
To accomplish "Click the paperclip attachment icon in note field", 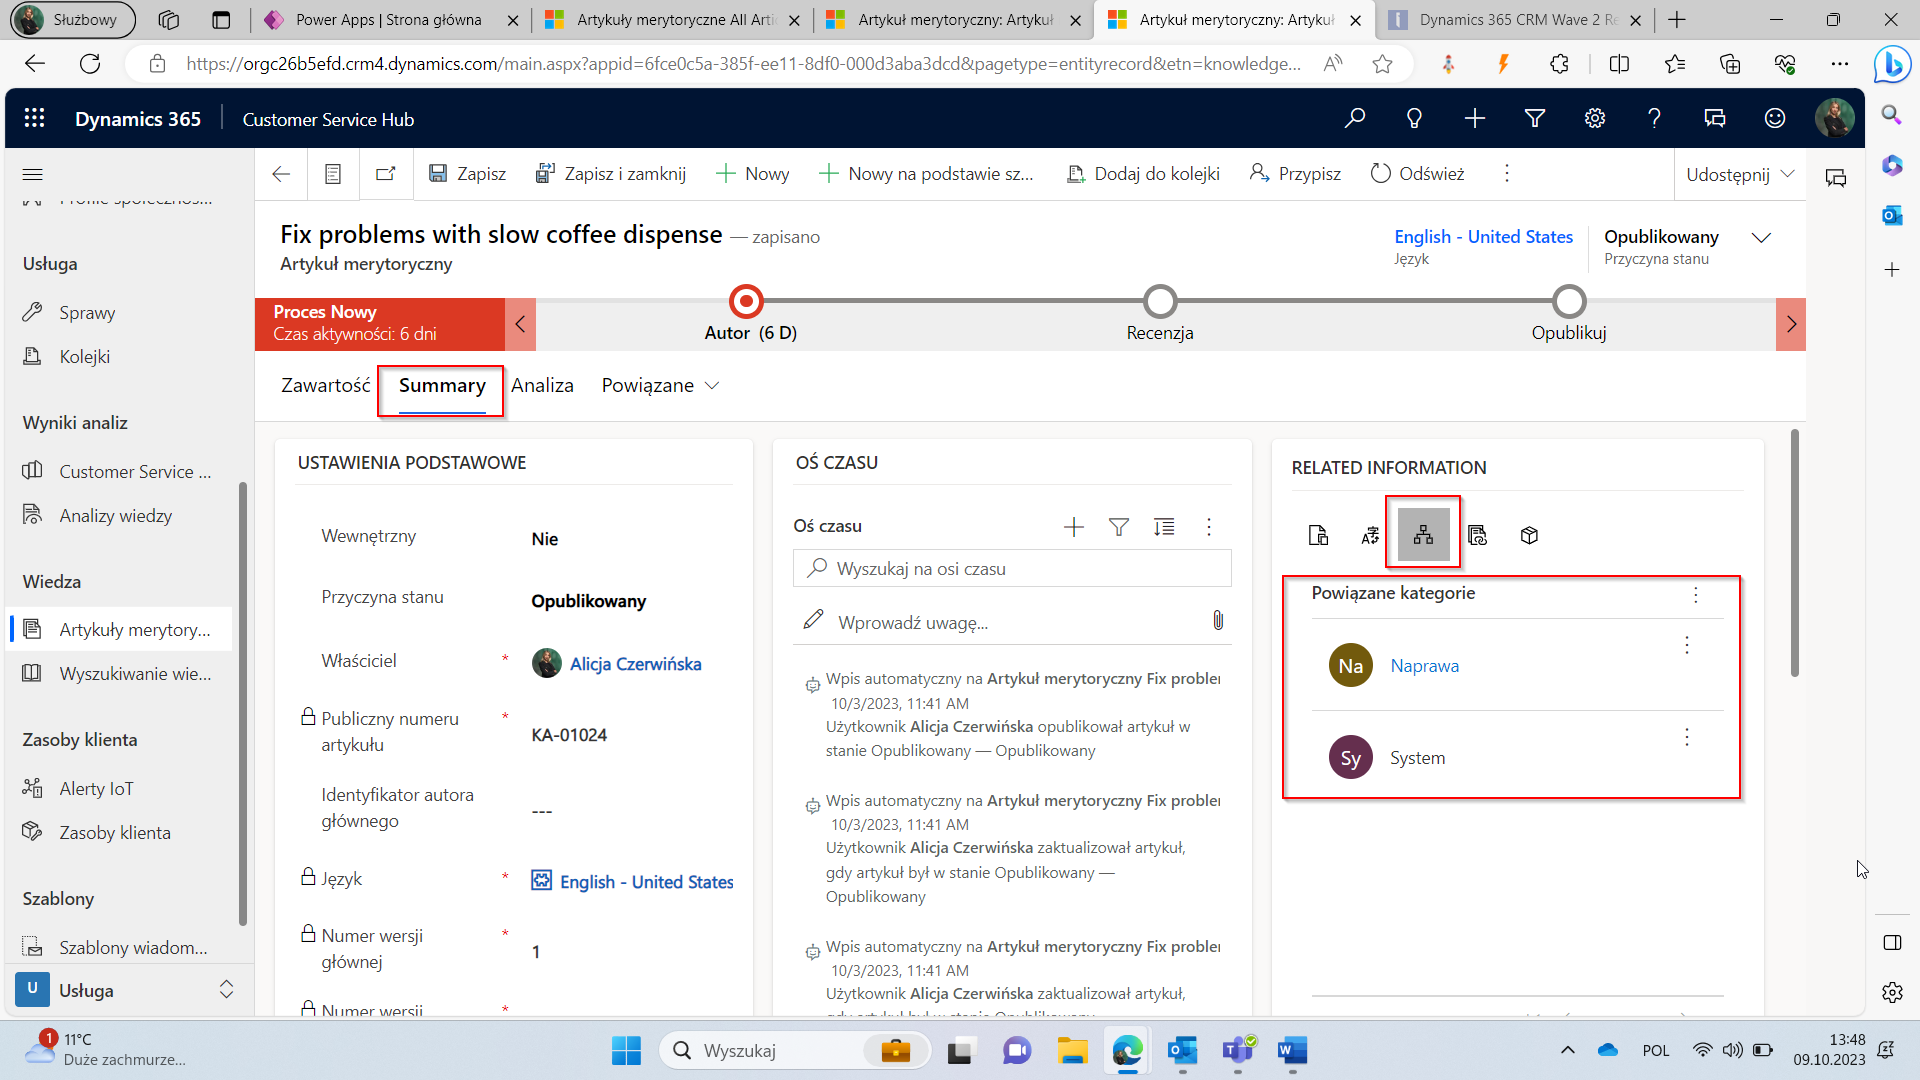I will (x=1218, y=621).
